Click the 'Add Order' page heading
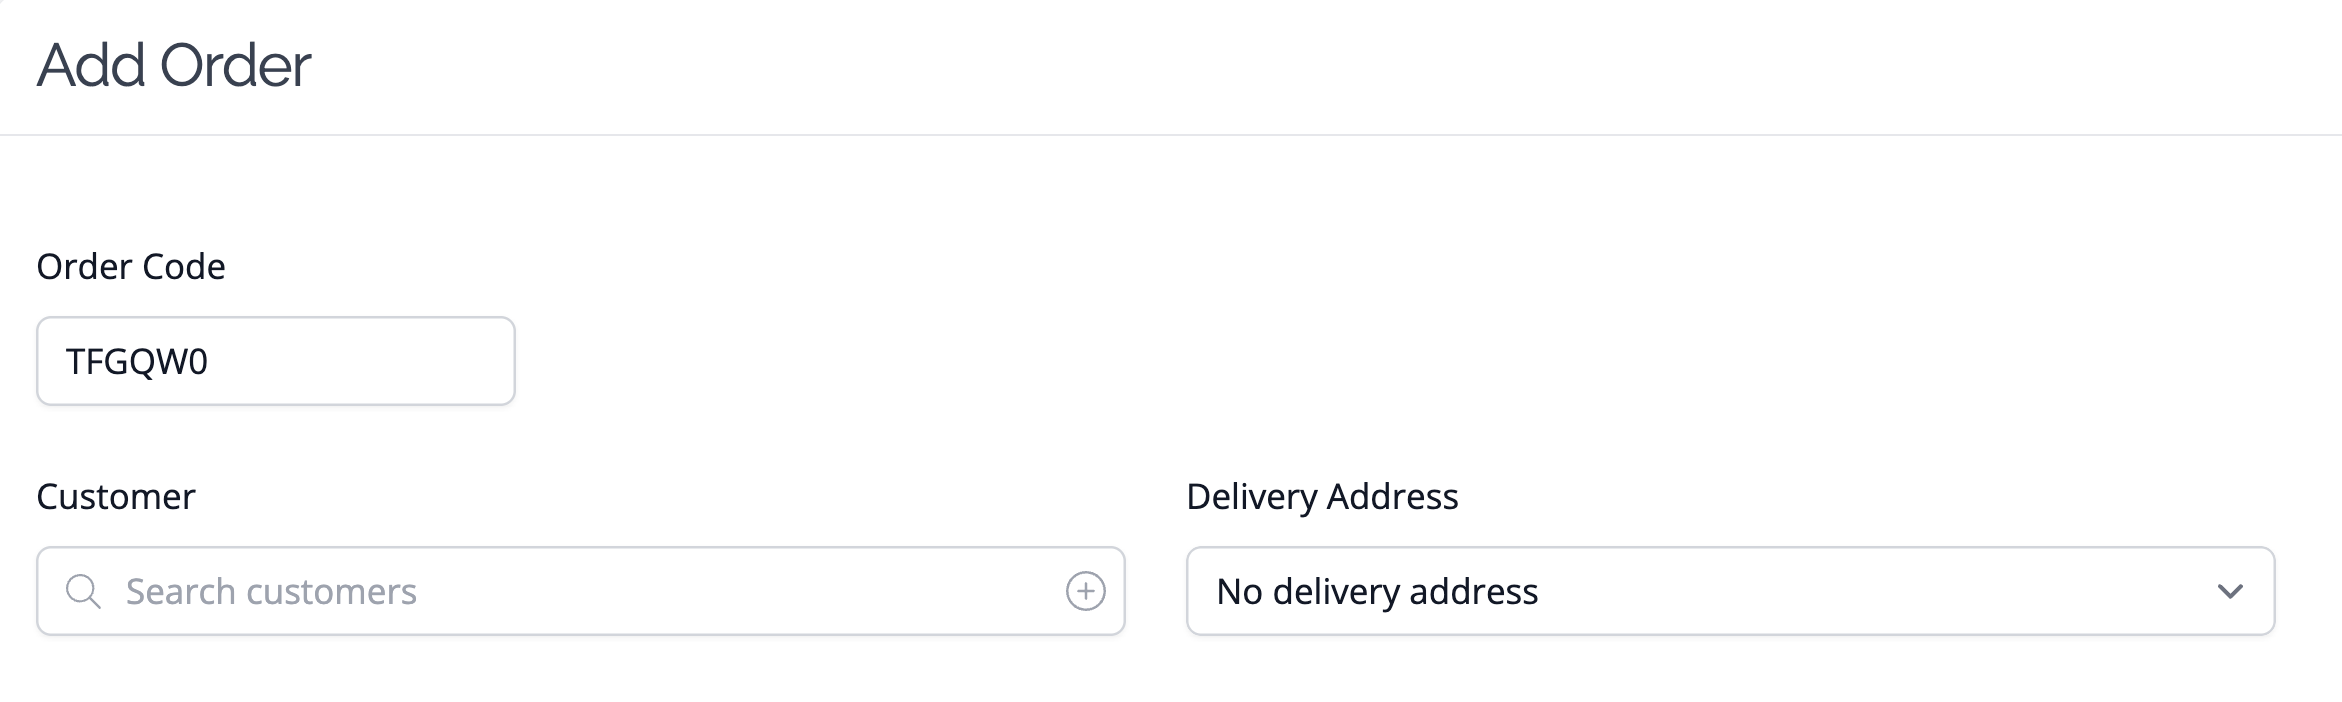Viewport: 2342px width, 702px height. (174, 65)
